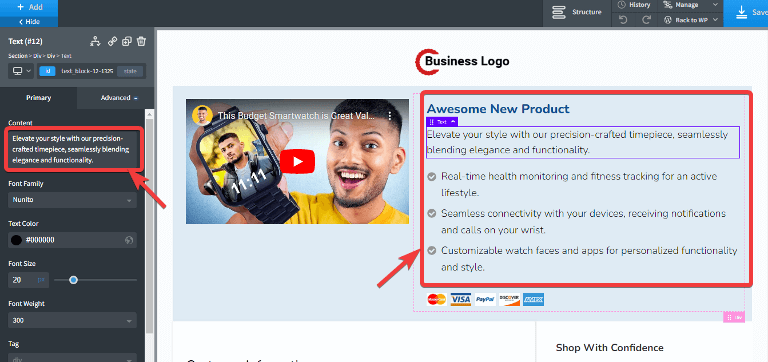Hide the left sidebar panel

click(x=29, y=22)
